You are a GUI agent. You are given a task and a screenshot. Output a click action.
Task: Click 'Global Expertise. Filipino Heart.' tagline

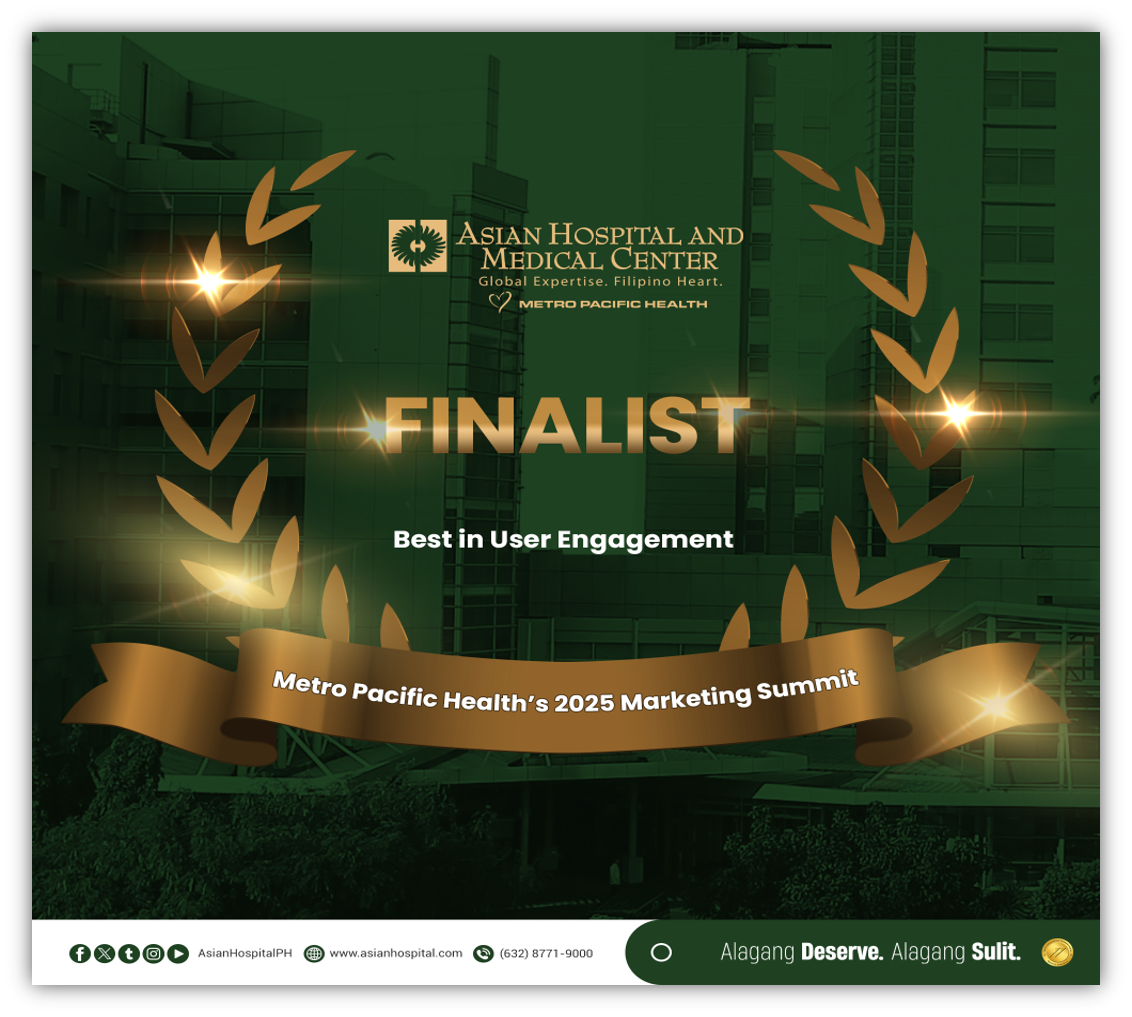click(601, 281)
